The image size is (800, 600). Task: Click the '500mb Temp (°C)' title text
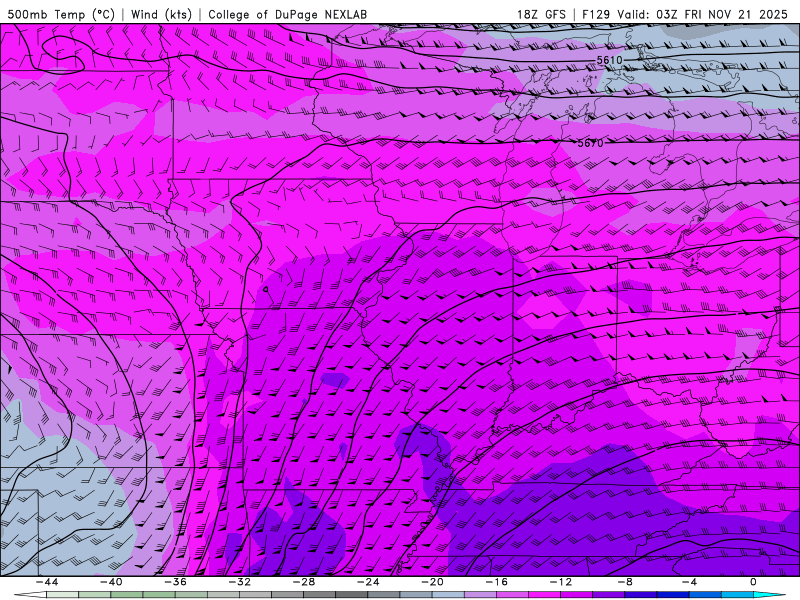61,14
